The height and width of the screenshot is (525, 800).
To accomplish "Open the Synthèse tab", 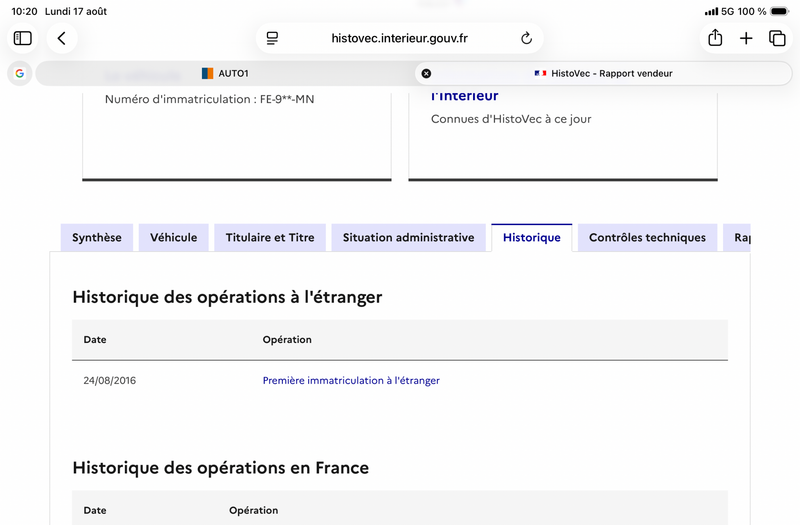I will tap(96, 238).
